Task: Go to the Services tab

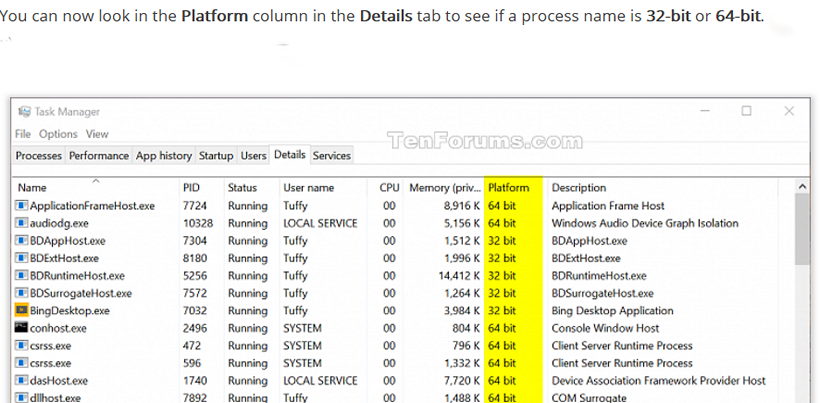Action: pos(332,156)
